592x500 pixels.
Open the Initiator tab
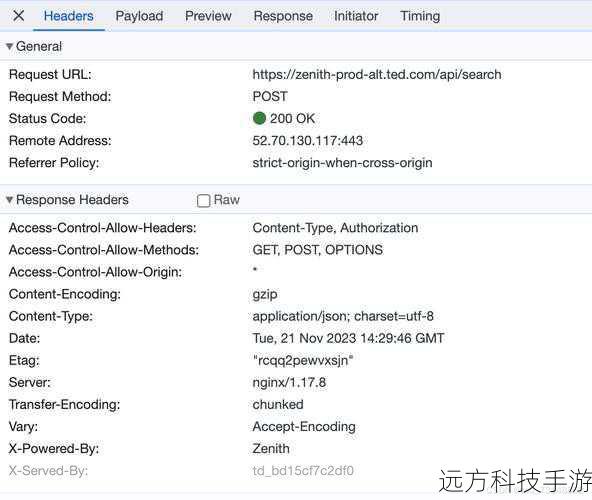[356, 16]
